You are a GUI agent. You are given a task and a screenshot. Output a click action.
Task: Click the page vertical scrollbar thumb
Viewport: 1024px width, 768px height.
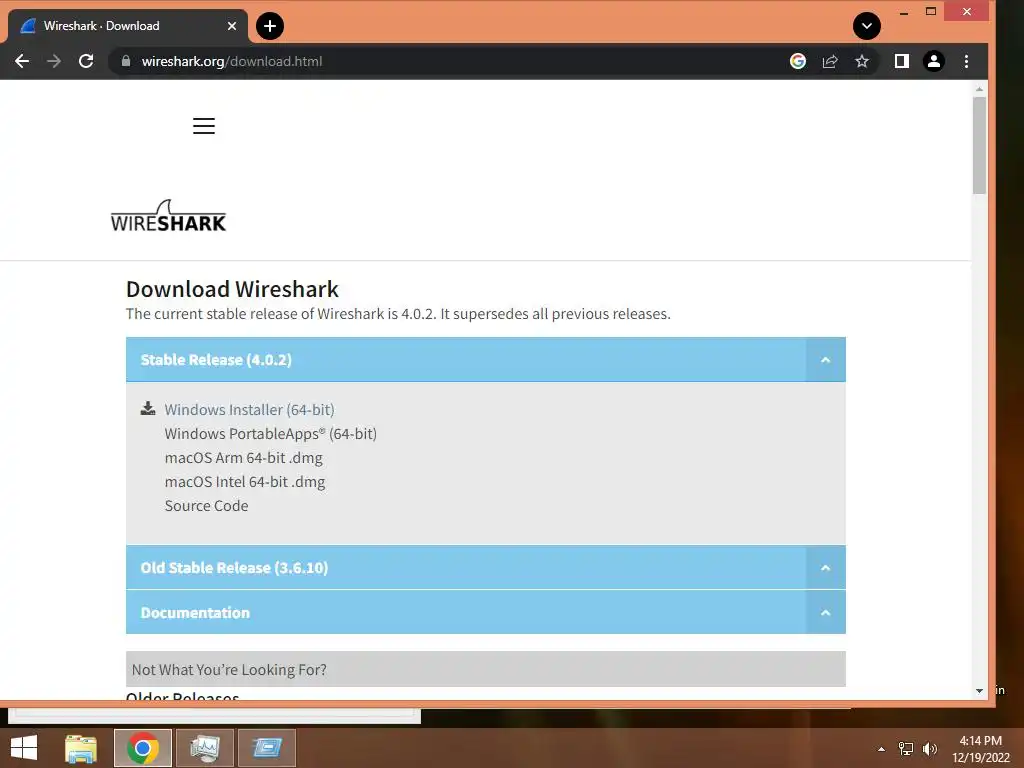click(x=979, y=146)
